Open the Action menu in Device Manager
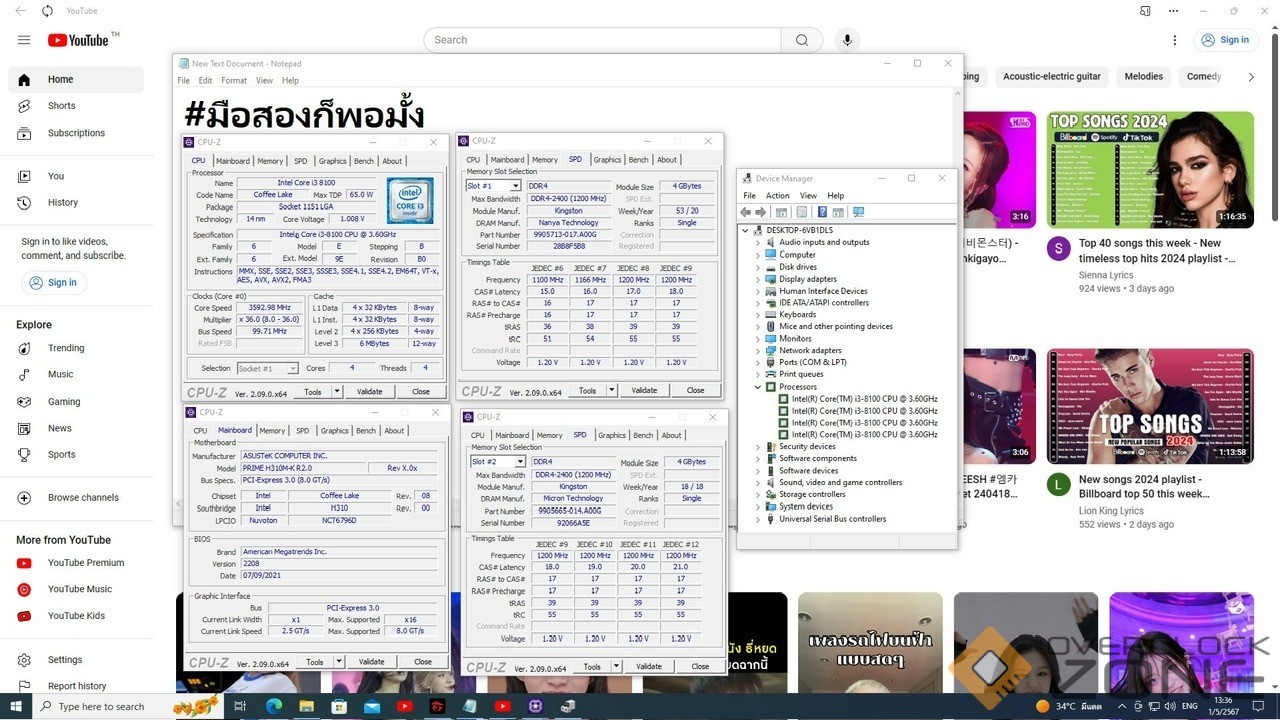 (x=778, y=196)
